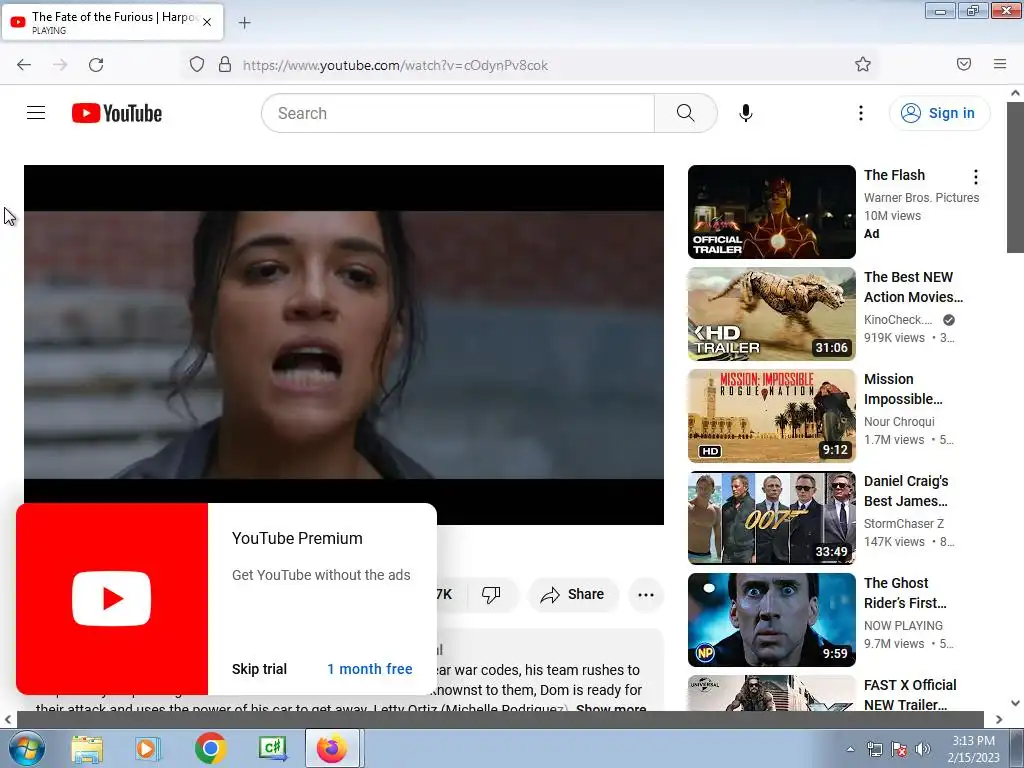1024x768 pixels.
Task: Click the scrollbar down arrow
Action: coord(1015,703)
